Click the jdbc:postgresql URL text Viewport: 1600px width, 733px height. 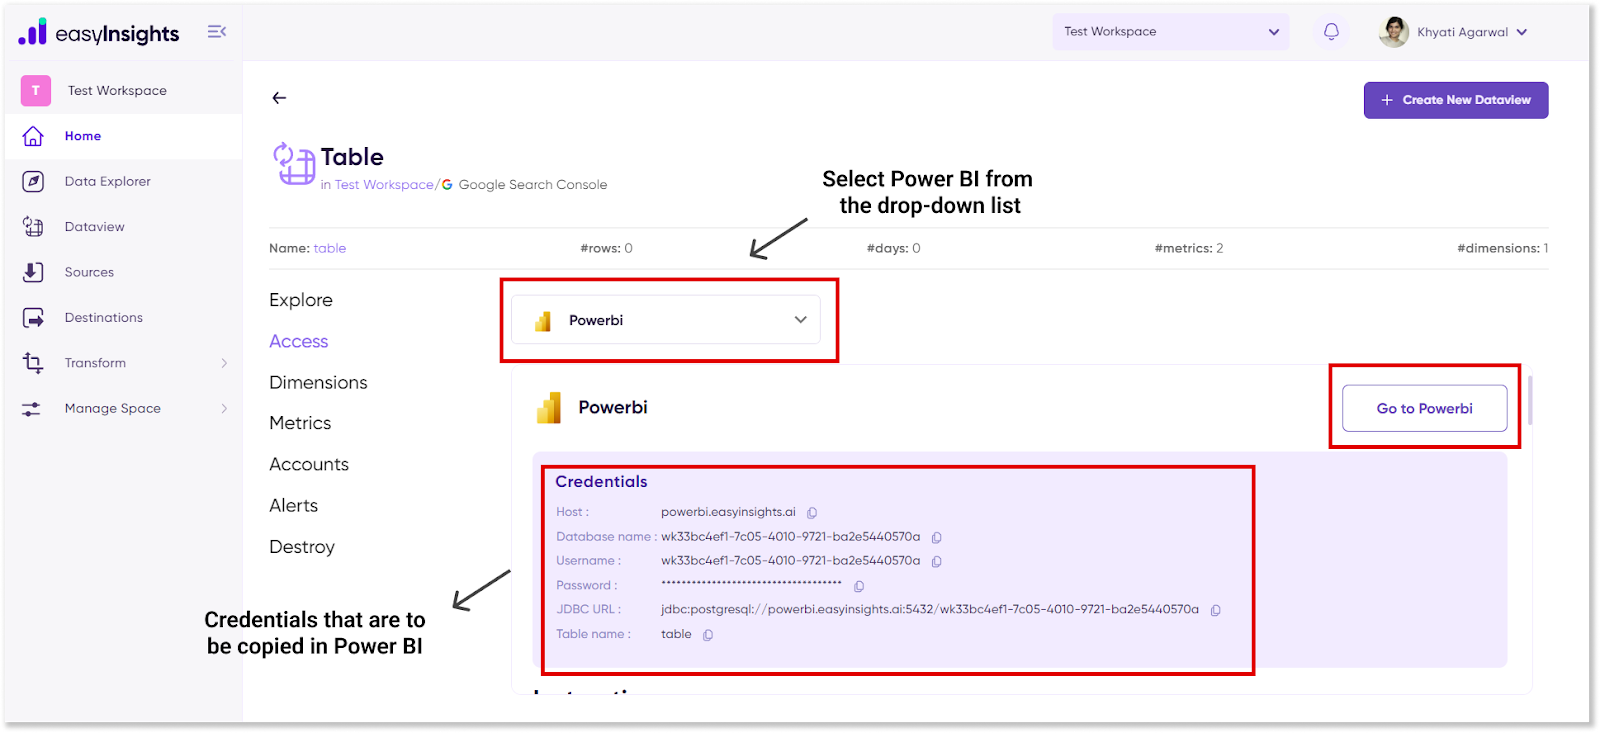(x=930, y=609)
